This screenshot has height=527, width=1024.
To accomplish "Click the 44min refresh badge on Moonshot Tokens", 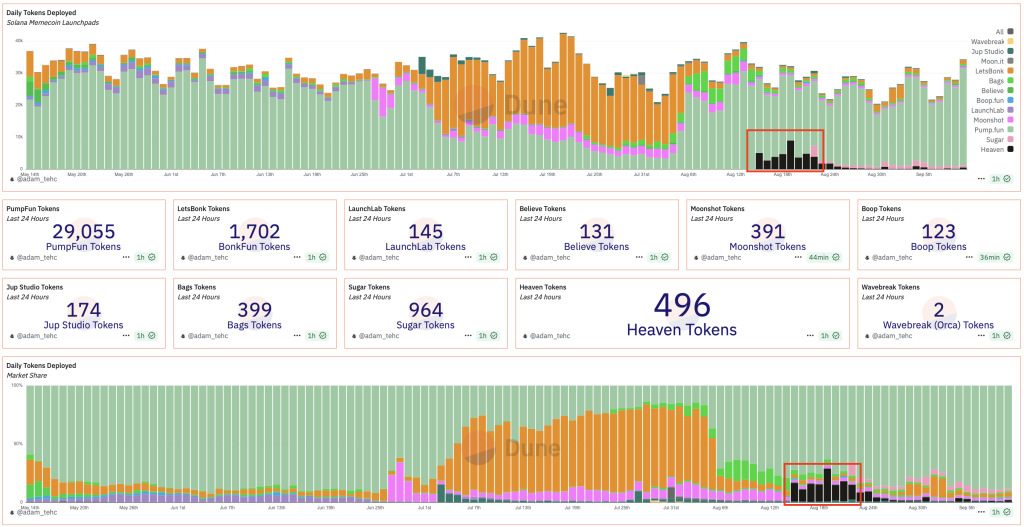I will (x=823, y=257).
